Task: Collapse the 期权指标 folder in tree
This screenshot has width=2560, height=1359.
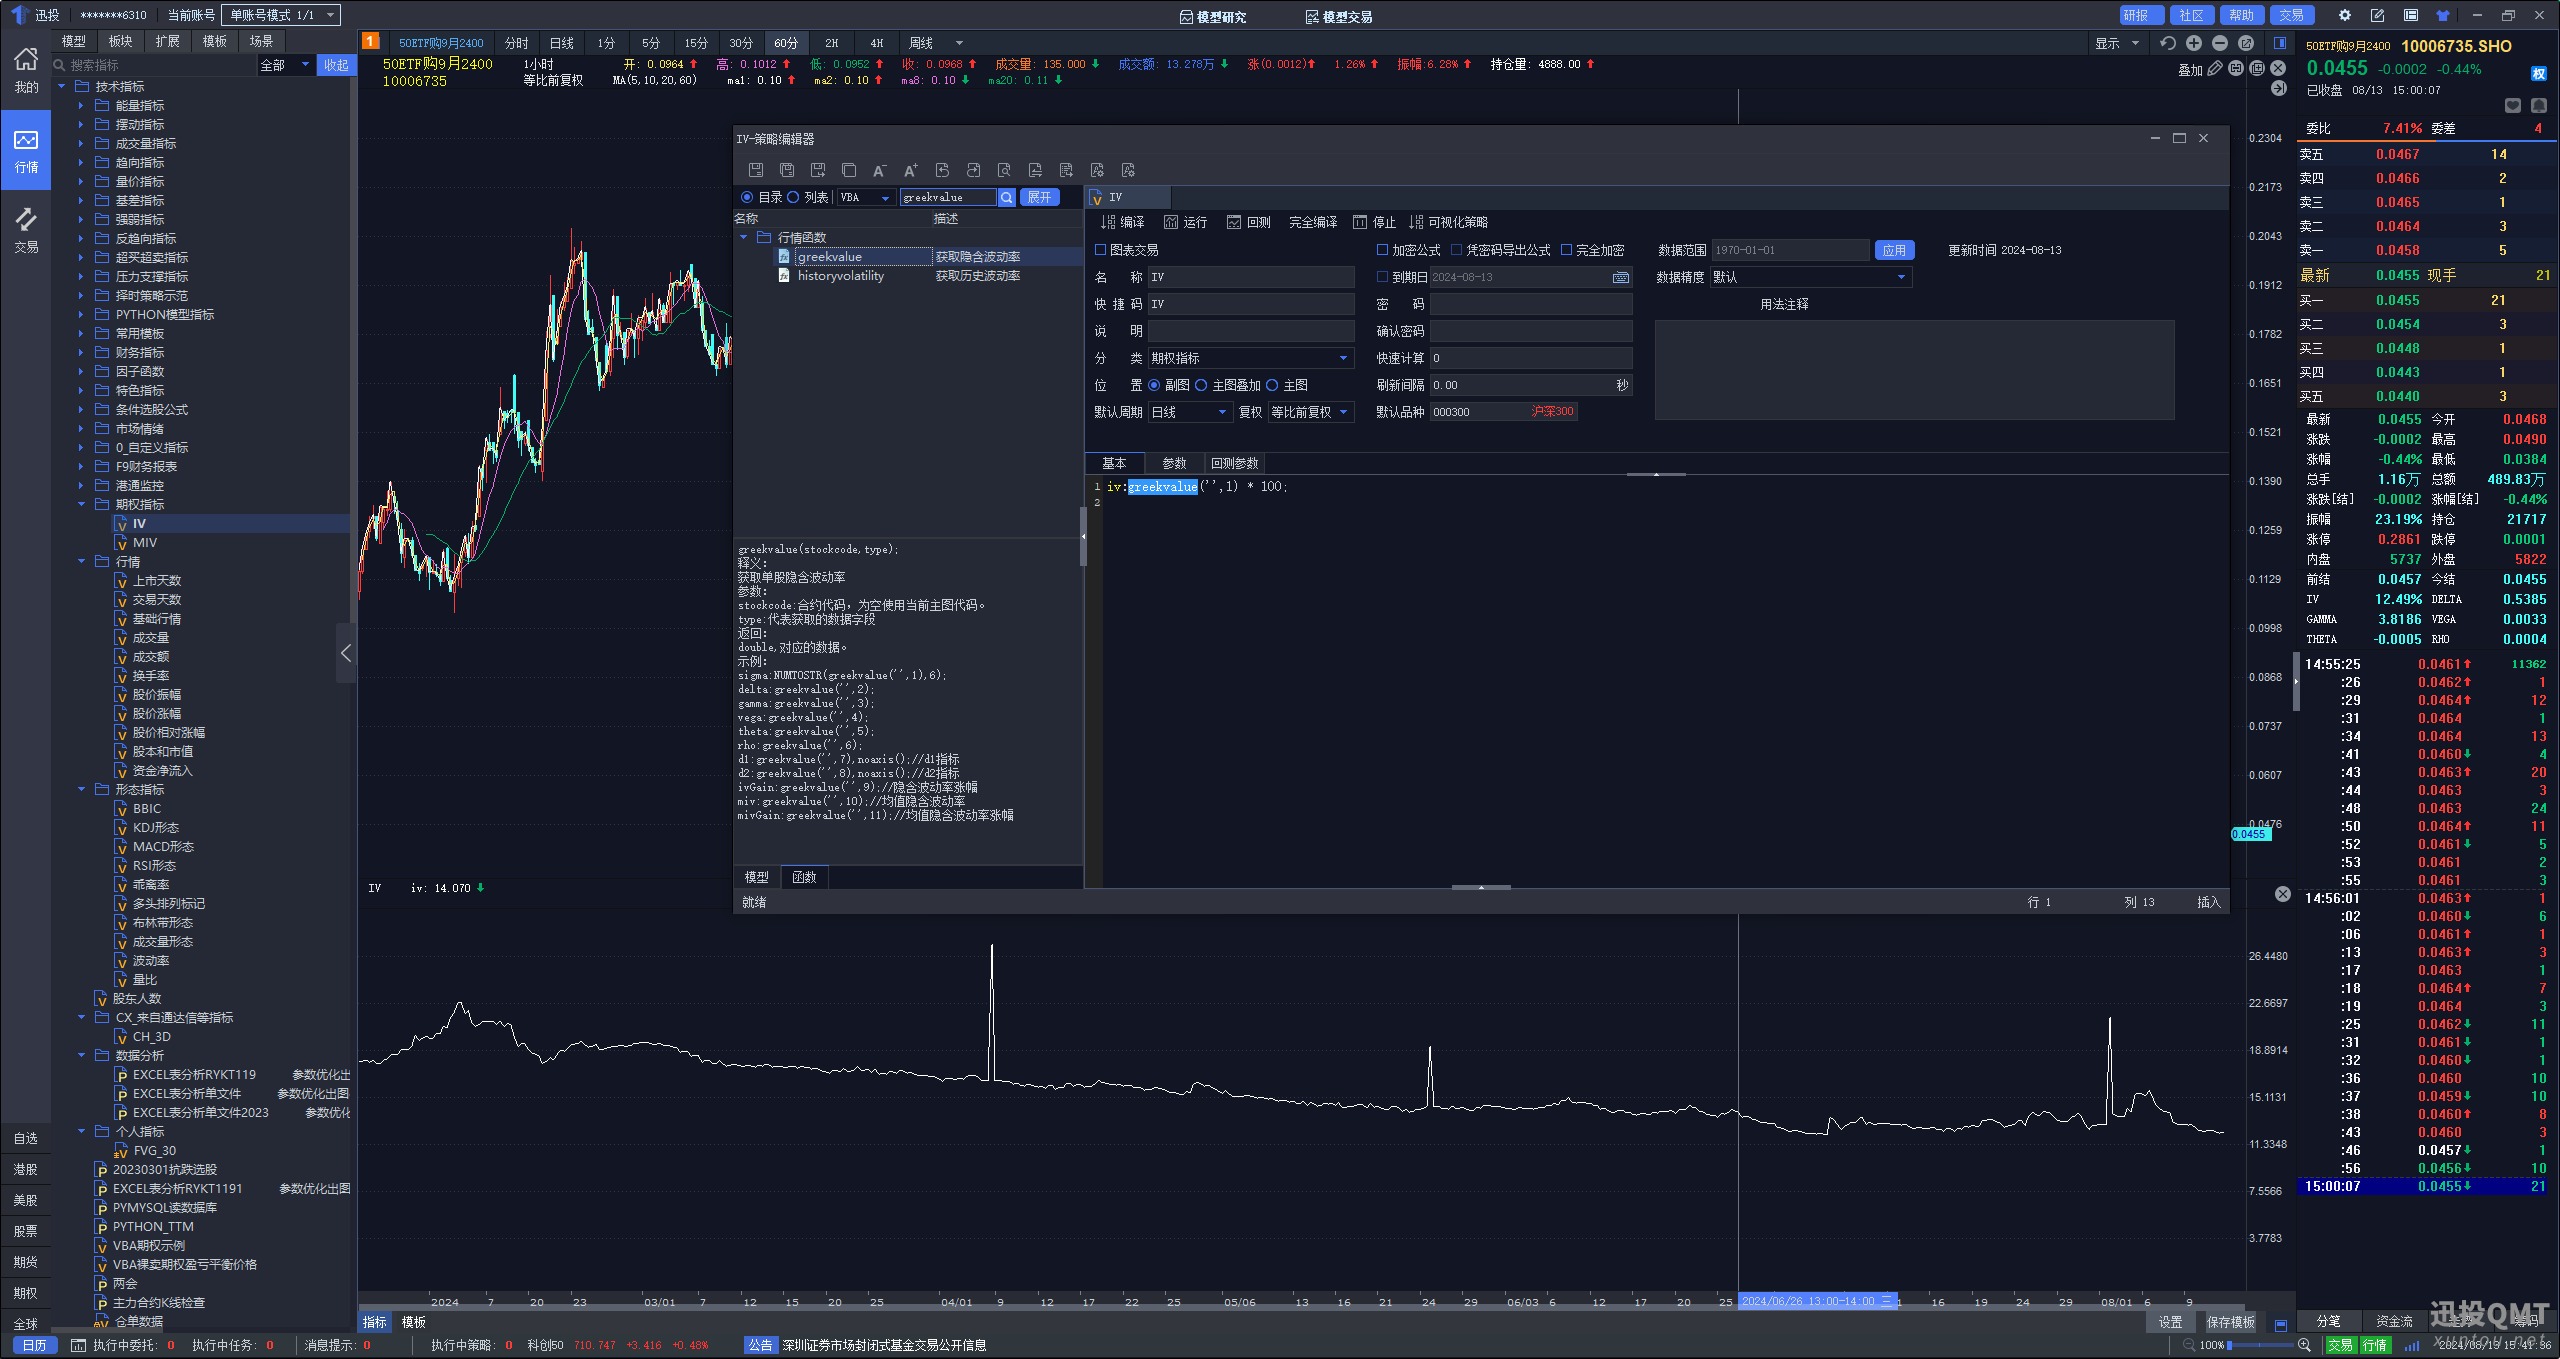Action: (82, 505)
